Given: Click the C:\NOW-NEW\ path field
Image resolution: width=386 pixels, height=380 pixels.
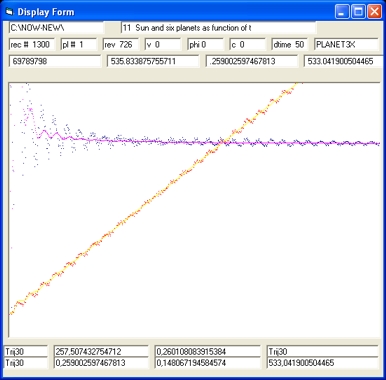Looking at the screenshot, I should coord(56,28).
